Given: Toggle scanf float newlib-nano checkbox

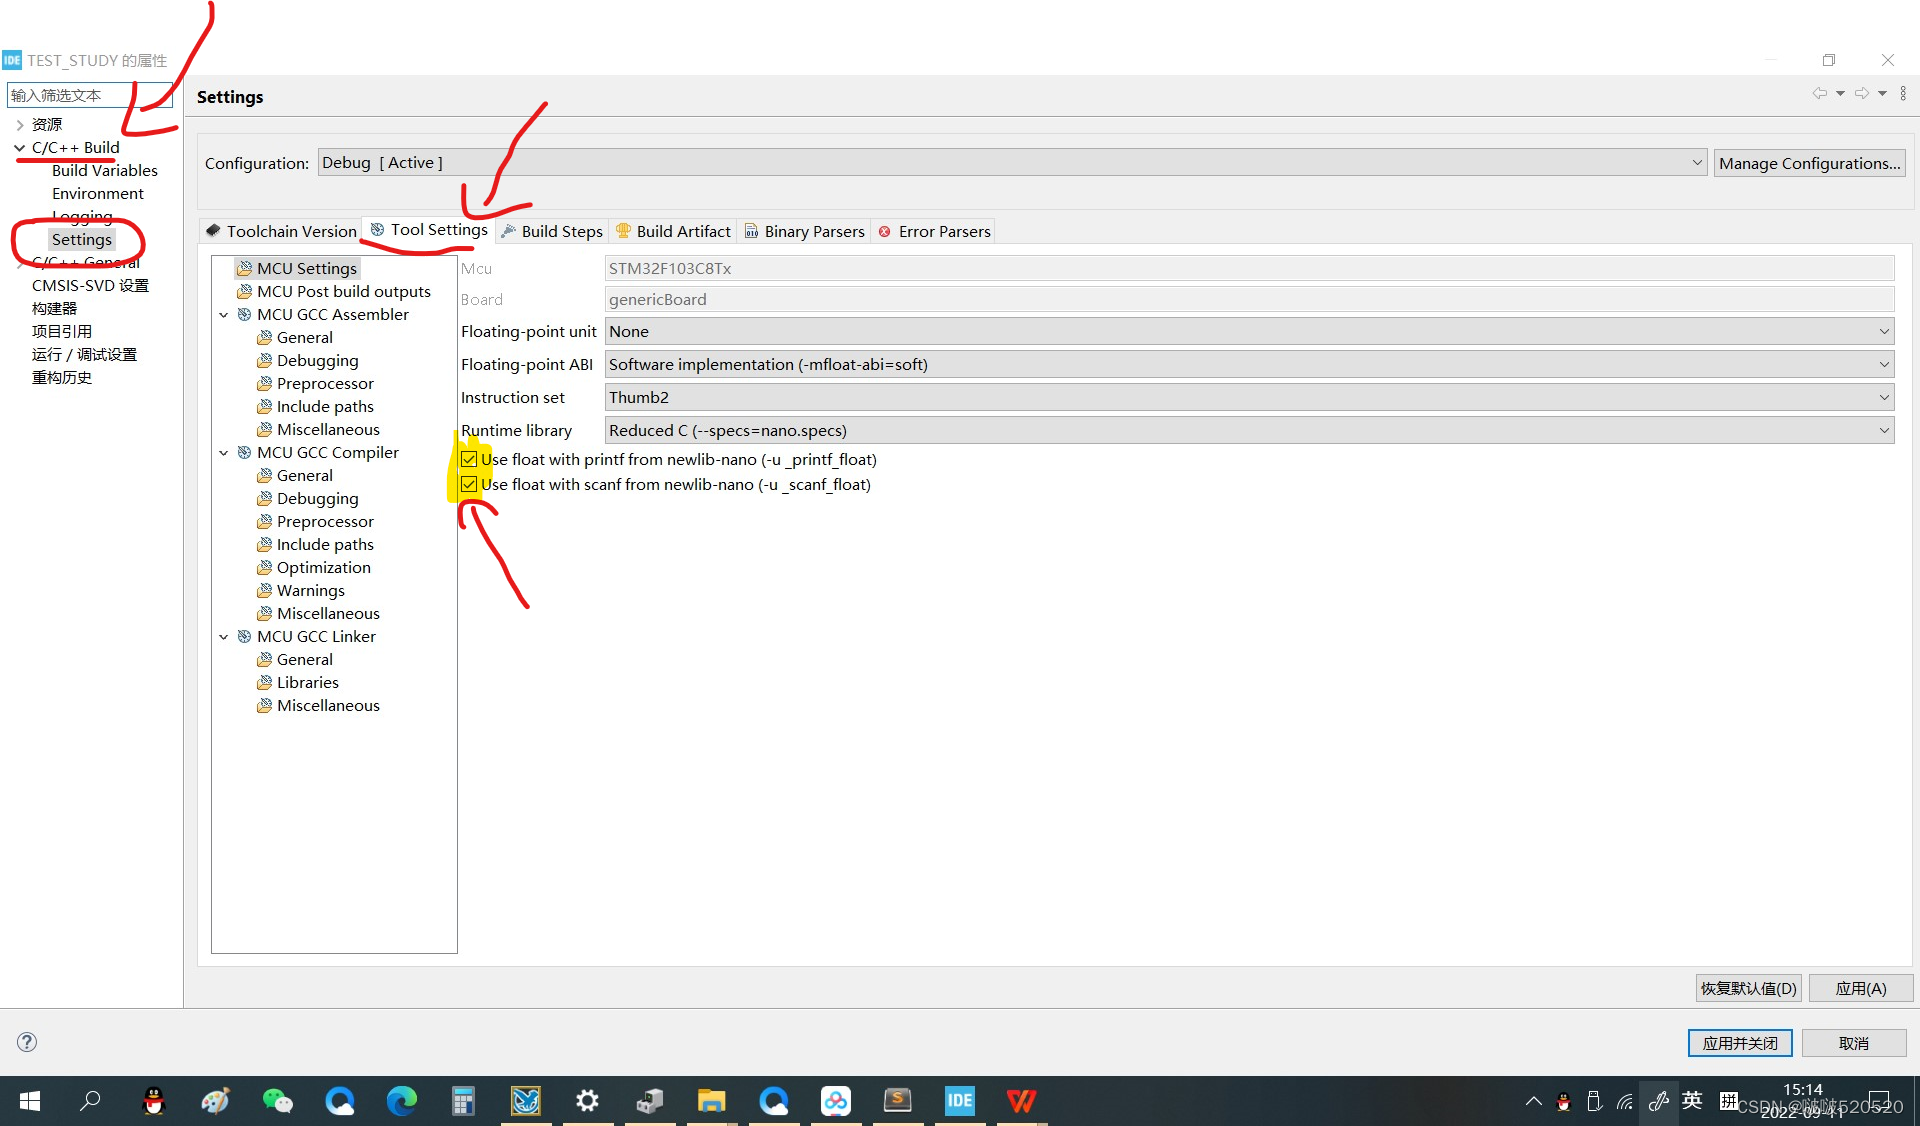Looking at the screenshot, I should [x=469, y=485].
